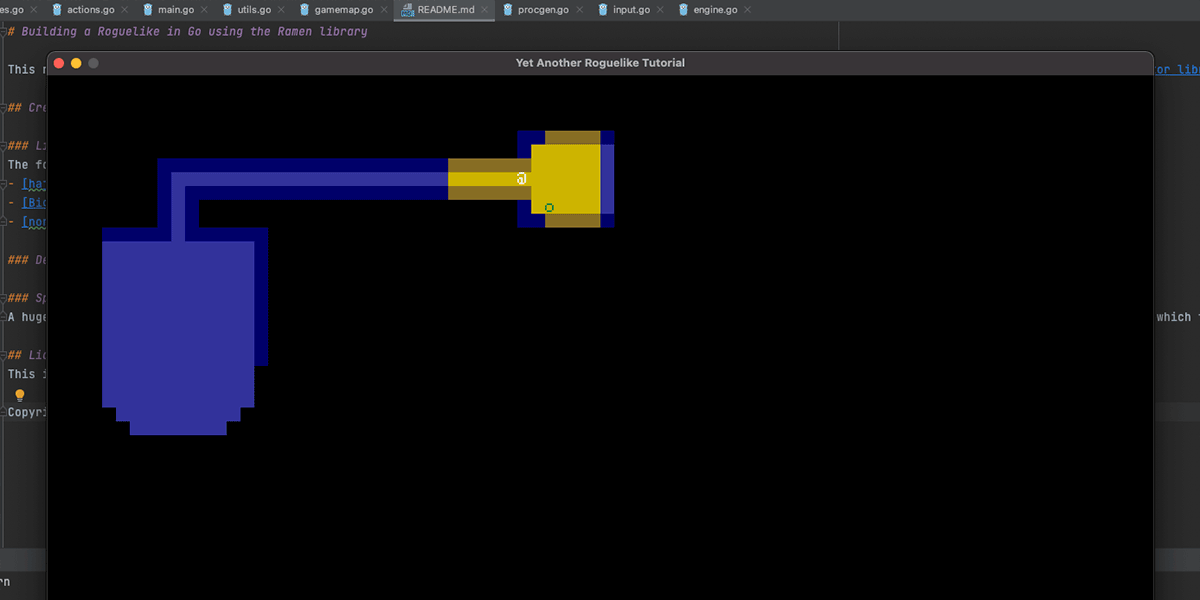Collapse the first subheading fold arrow in the gutter
The height and width of the screenshot is (600, 1200).
[4, 107]
